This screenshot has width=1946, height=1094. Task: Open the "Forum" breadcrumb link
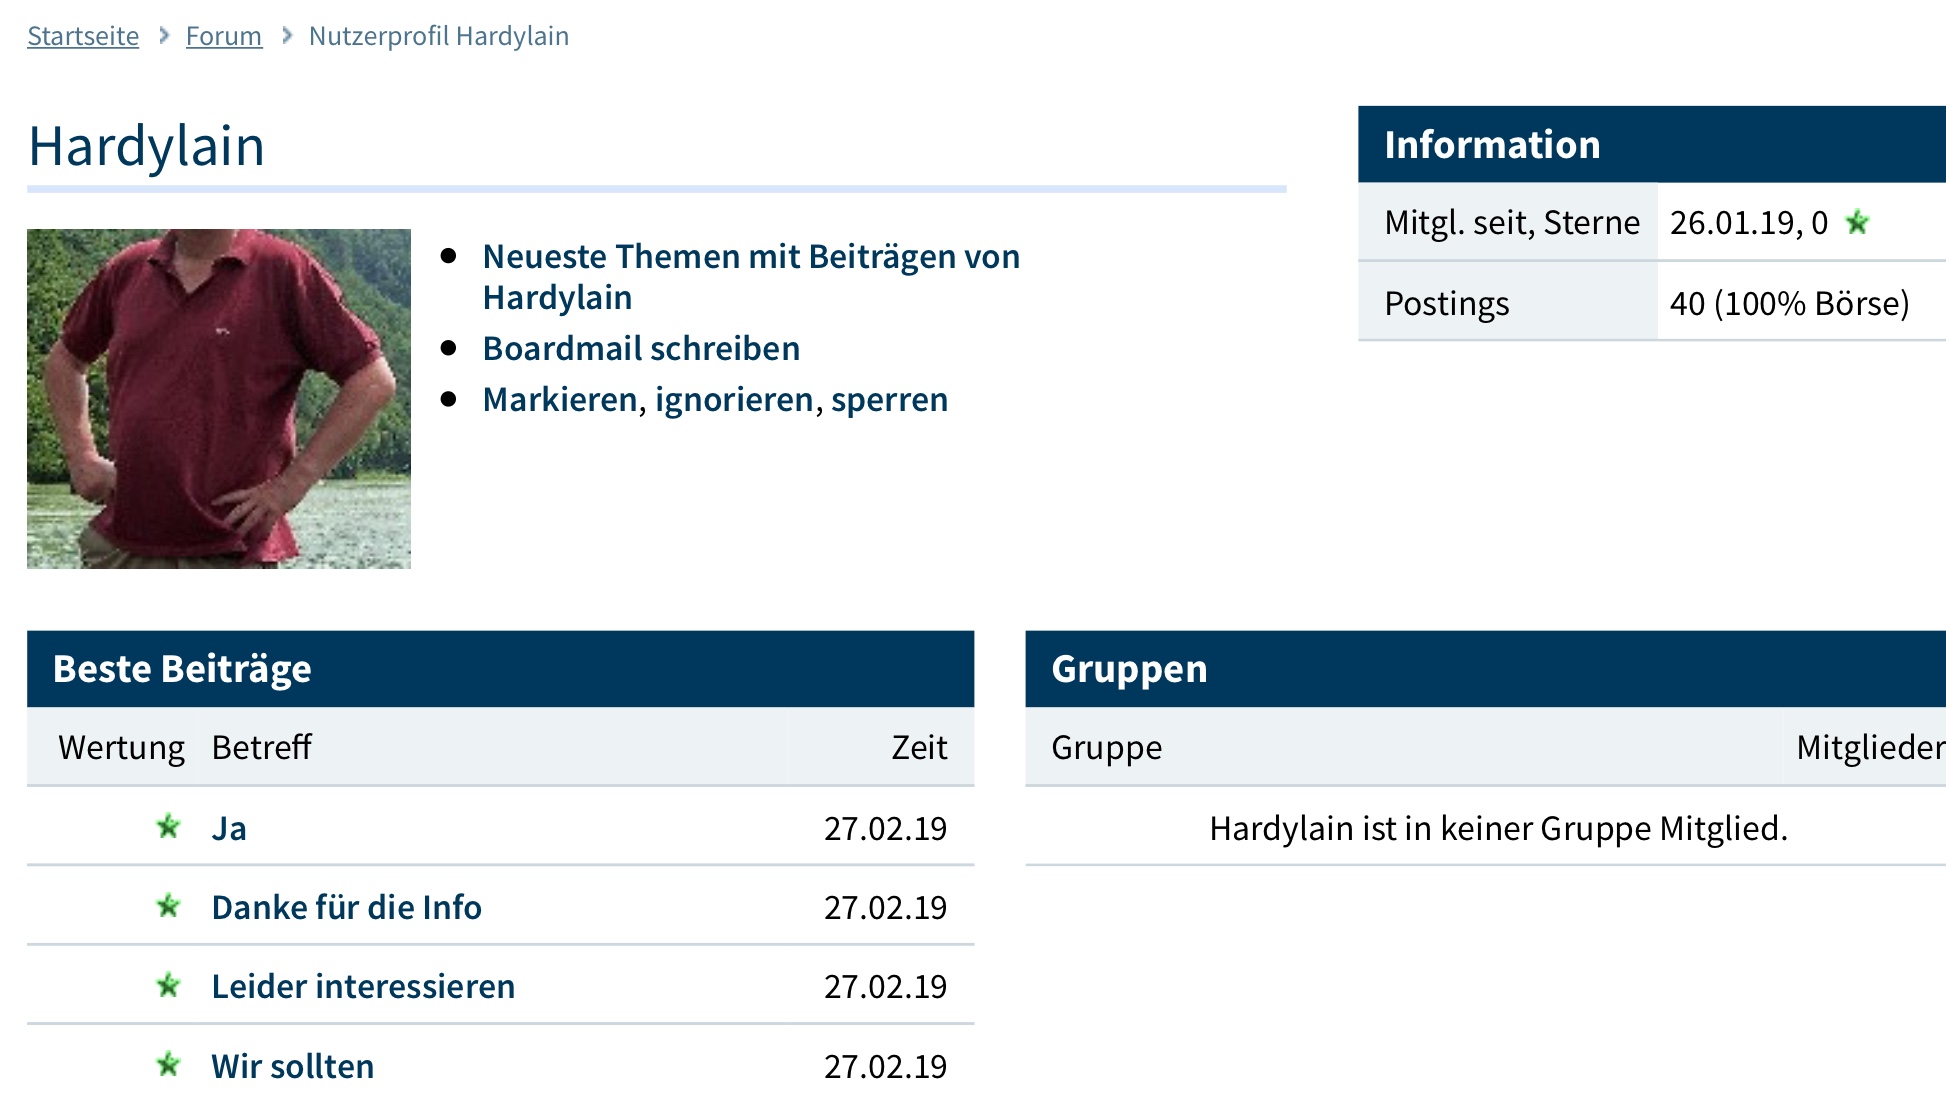click(x=224, y=35)
